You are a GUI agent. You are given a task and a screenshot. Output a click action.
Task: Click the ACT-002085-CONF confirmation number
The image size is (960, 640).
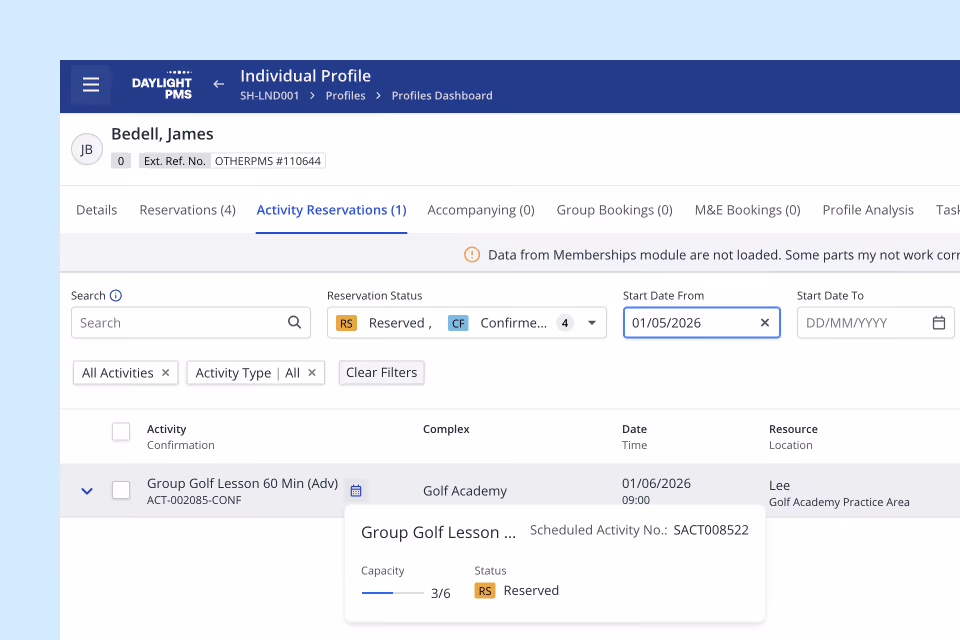pyautogui.click(x=194, y=500)
